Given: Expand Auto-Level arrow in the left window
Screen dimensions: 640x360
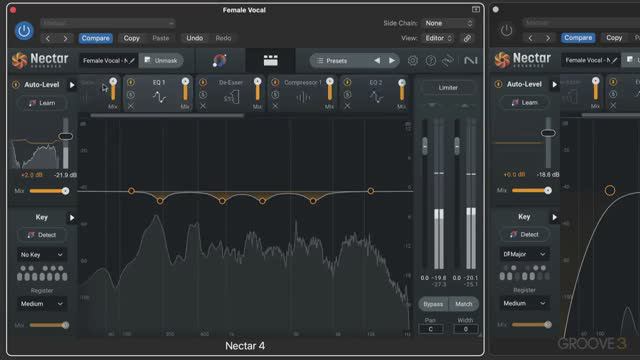Looking at the screenshot, I should 72,85.
